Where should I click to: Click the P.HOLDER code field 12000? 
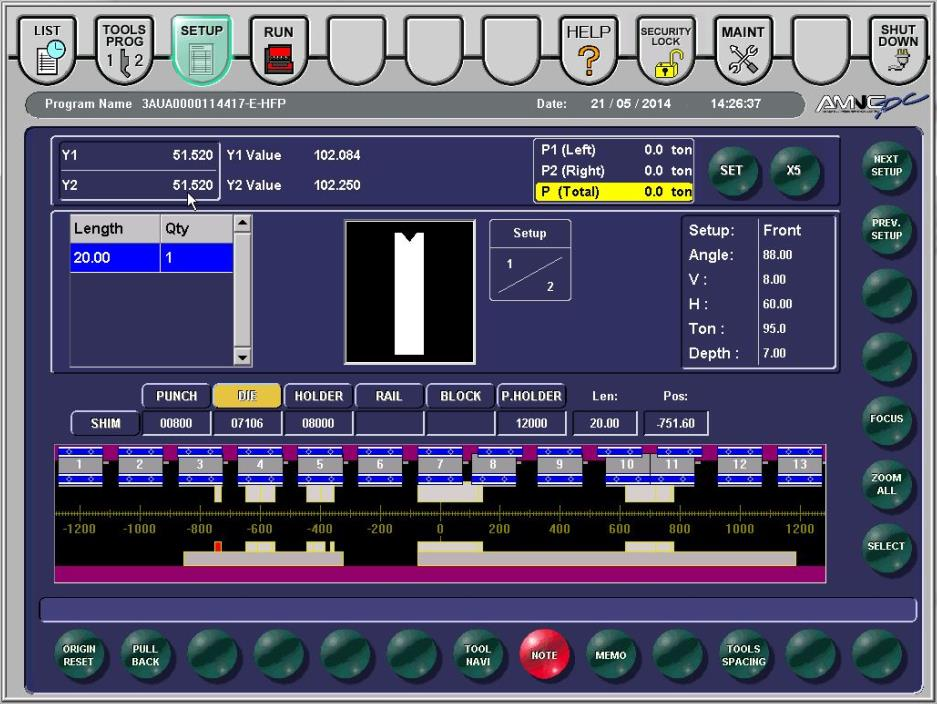(531, 423)
